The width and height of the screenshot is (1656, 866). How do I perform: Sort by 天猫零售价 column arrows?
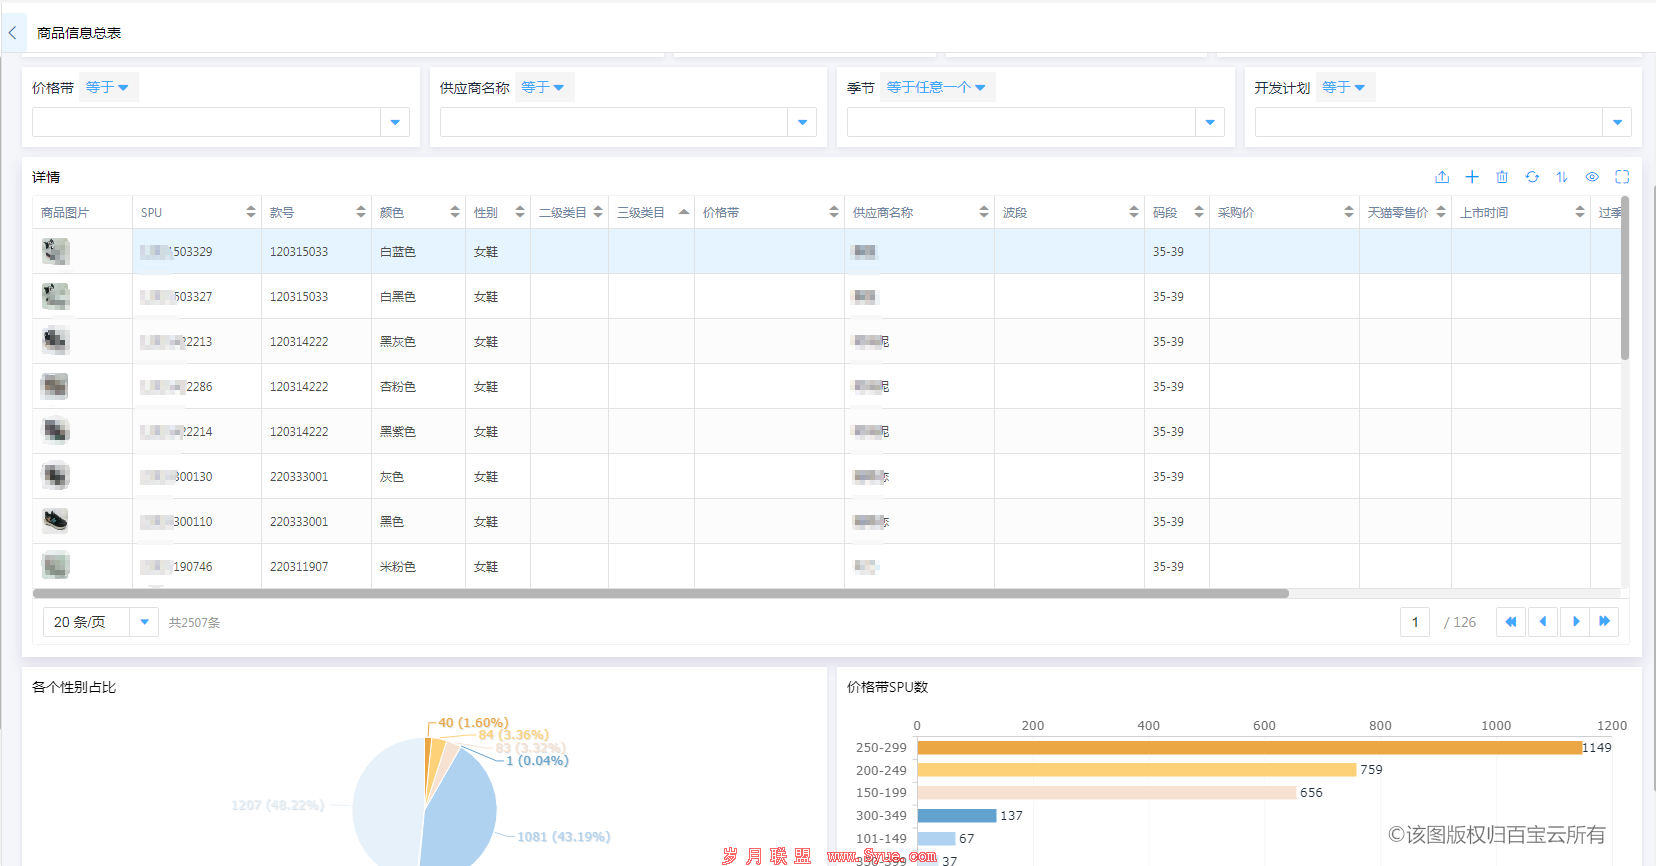coord(1441,212)
